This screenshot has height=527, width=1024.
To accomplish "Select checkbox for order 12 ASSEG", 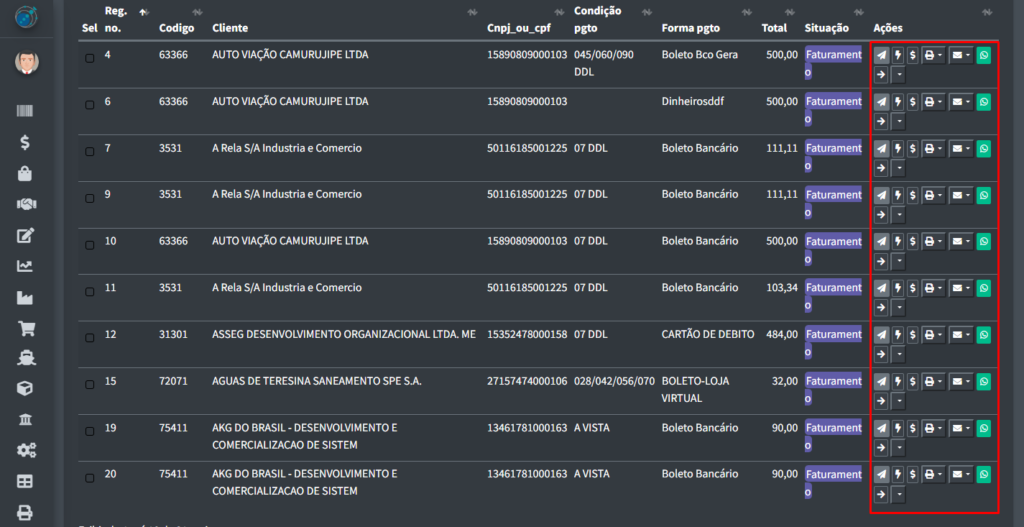I will [89, 338].
